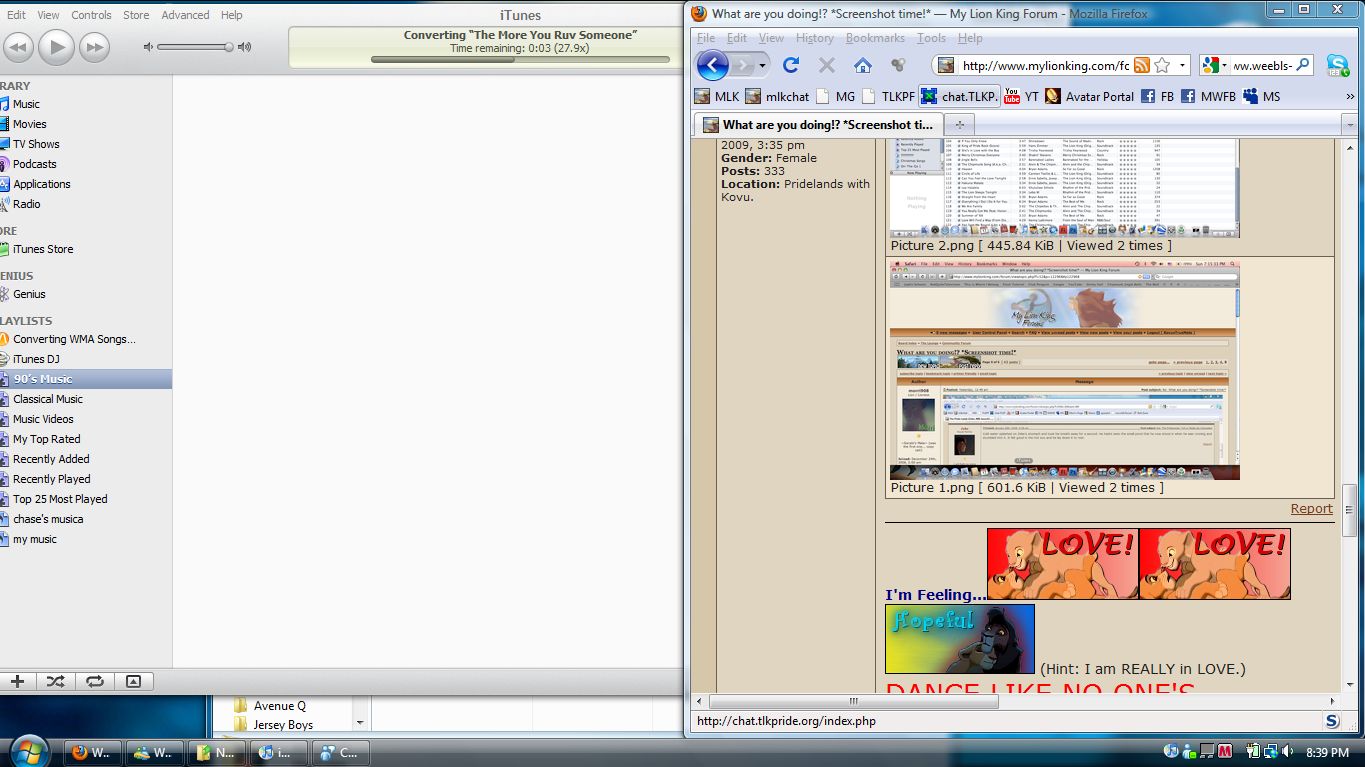Click the iTunes add playlist plus button
The image size is (1365, 767).
[x=17, y=681]
